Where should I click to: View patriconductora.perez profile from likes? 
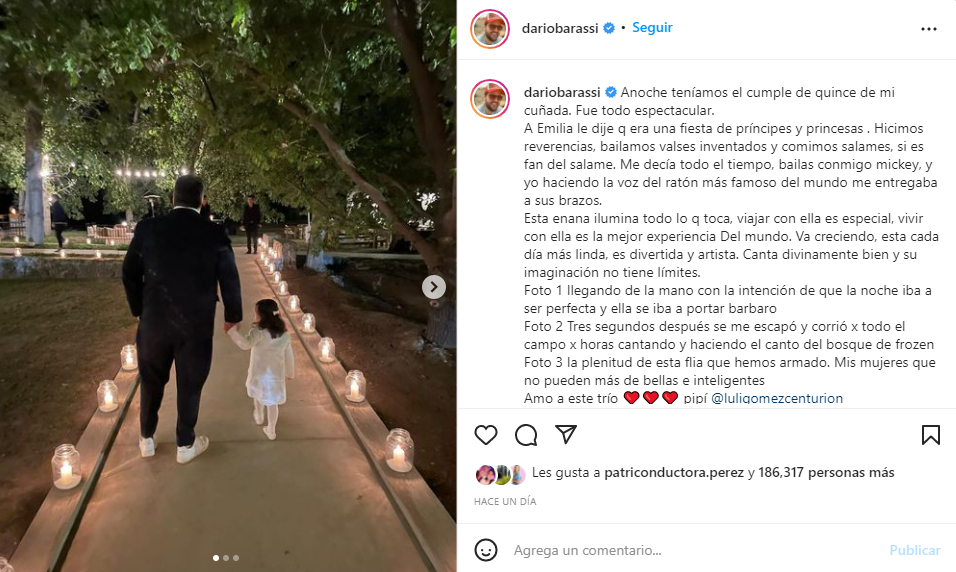(x=674, y=473)
